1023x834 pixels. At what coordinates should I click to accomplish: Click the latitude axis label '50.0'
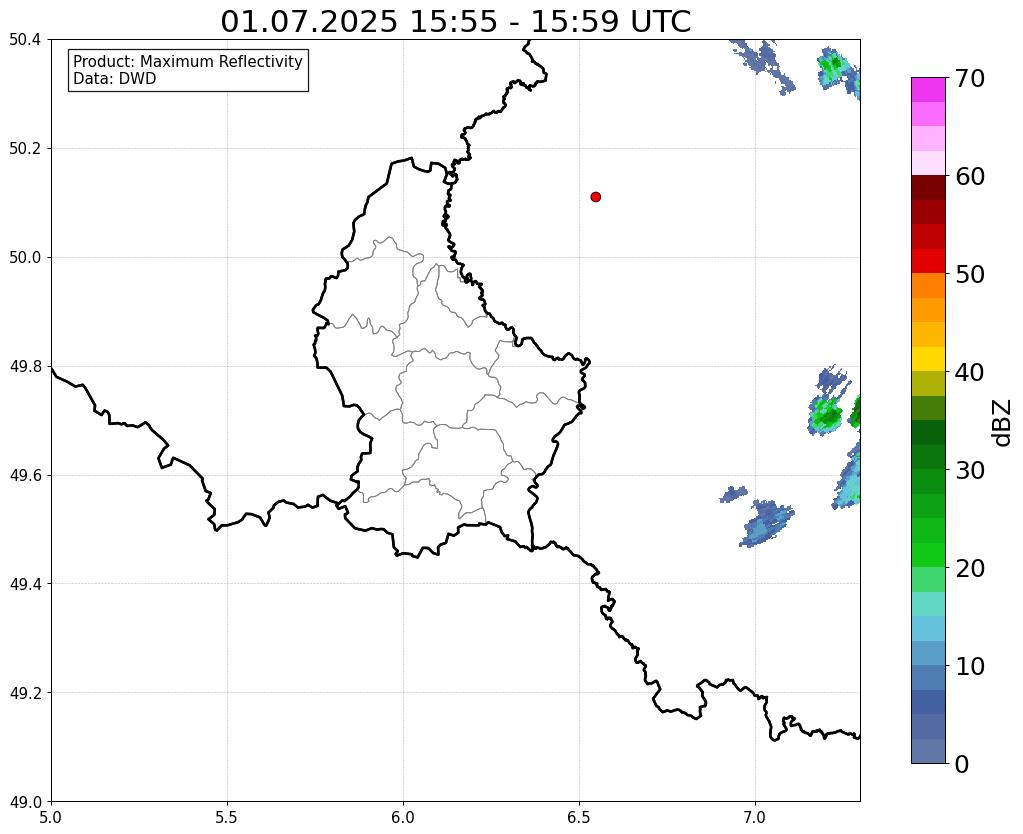pyautogui.click(x=25, y=258)
